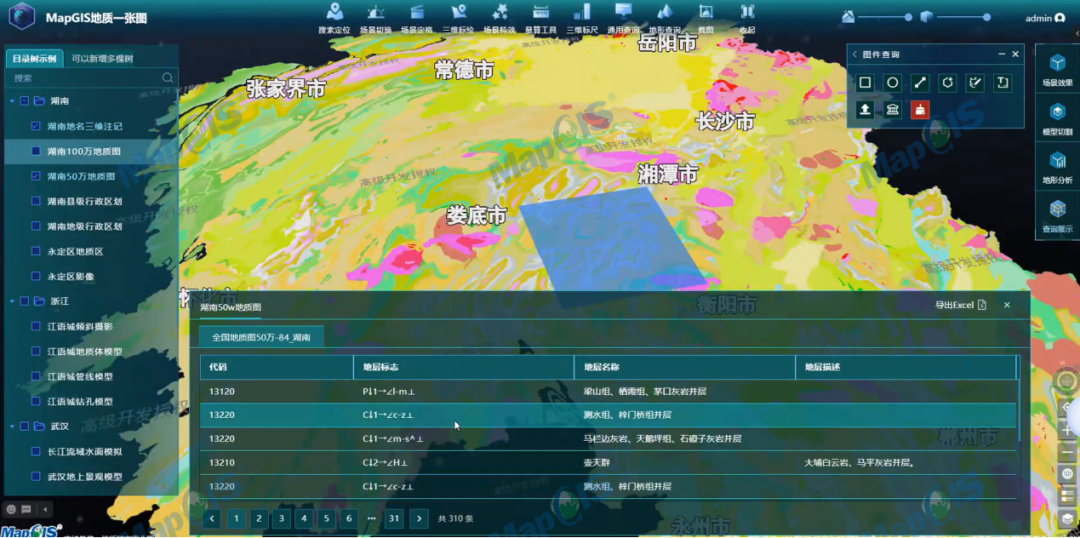Go to results page 31
The width and height of the screenshot is (1080, 538).
click(x=394, y=519)
